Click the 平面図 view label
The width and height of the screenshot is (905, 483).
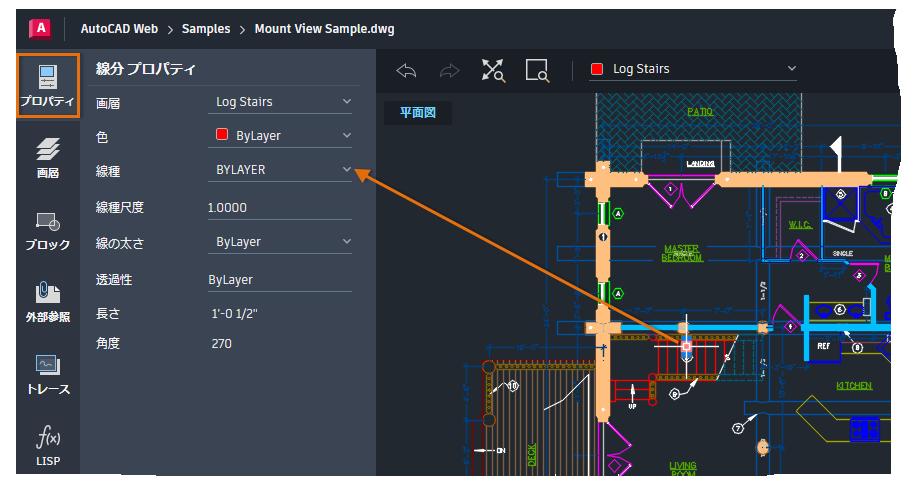tap(418, 113)
